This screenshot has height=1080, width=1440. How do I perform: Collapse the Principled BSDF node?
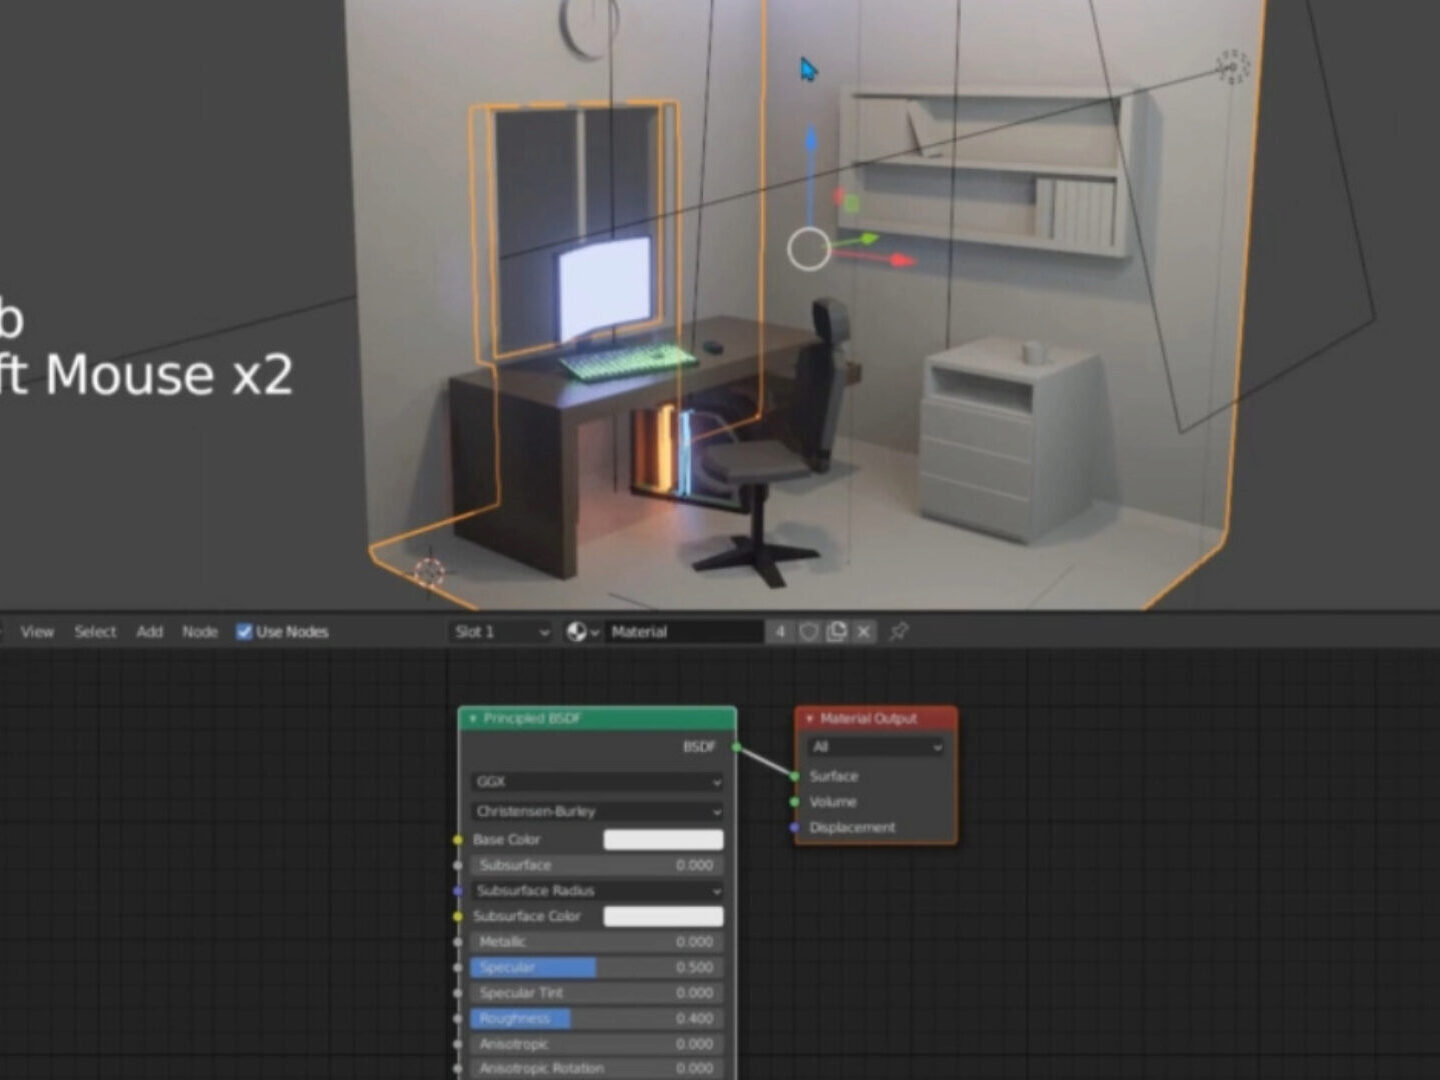pos(473,719)
